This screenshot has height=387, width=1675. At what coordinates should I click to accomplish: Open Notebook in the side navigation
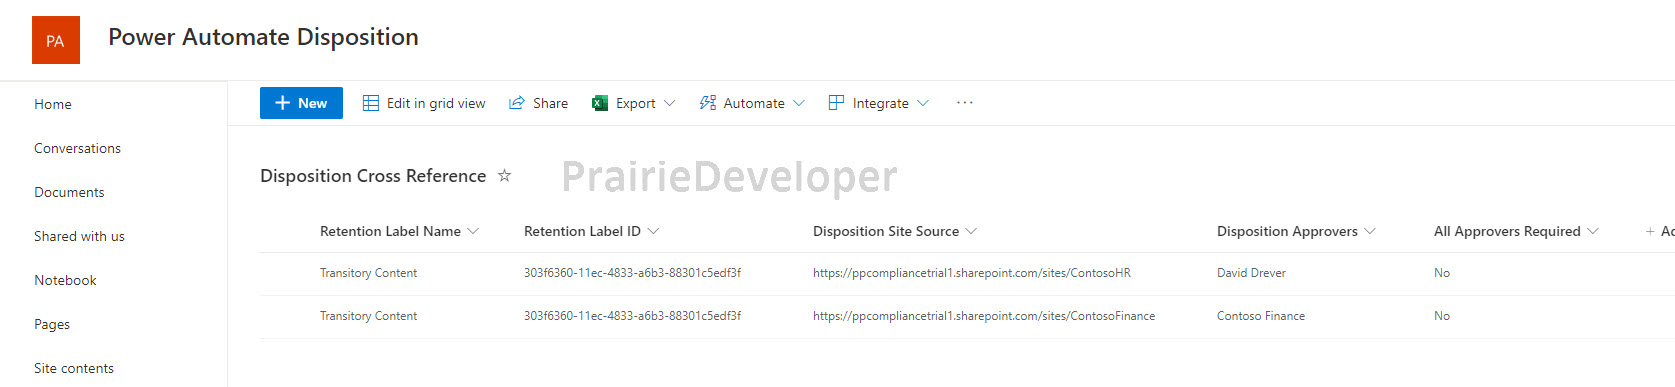coord(65,280)
